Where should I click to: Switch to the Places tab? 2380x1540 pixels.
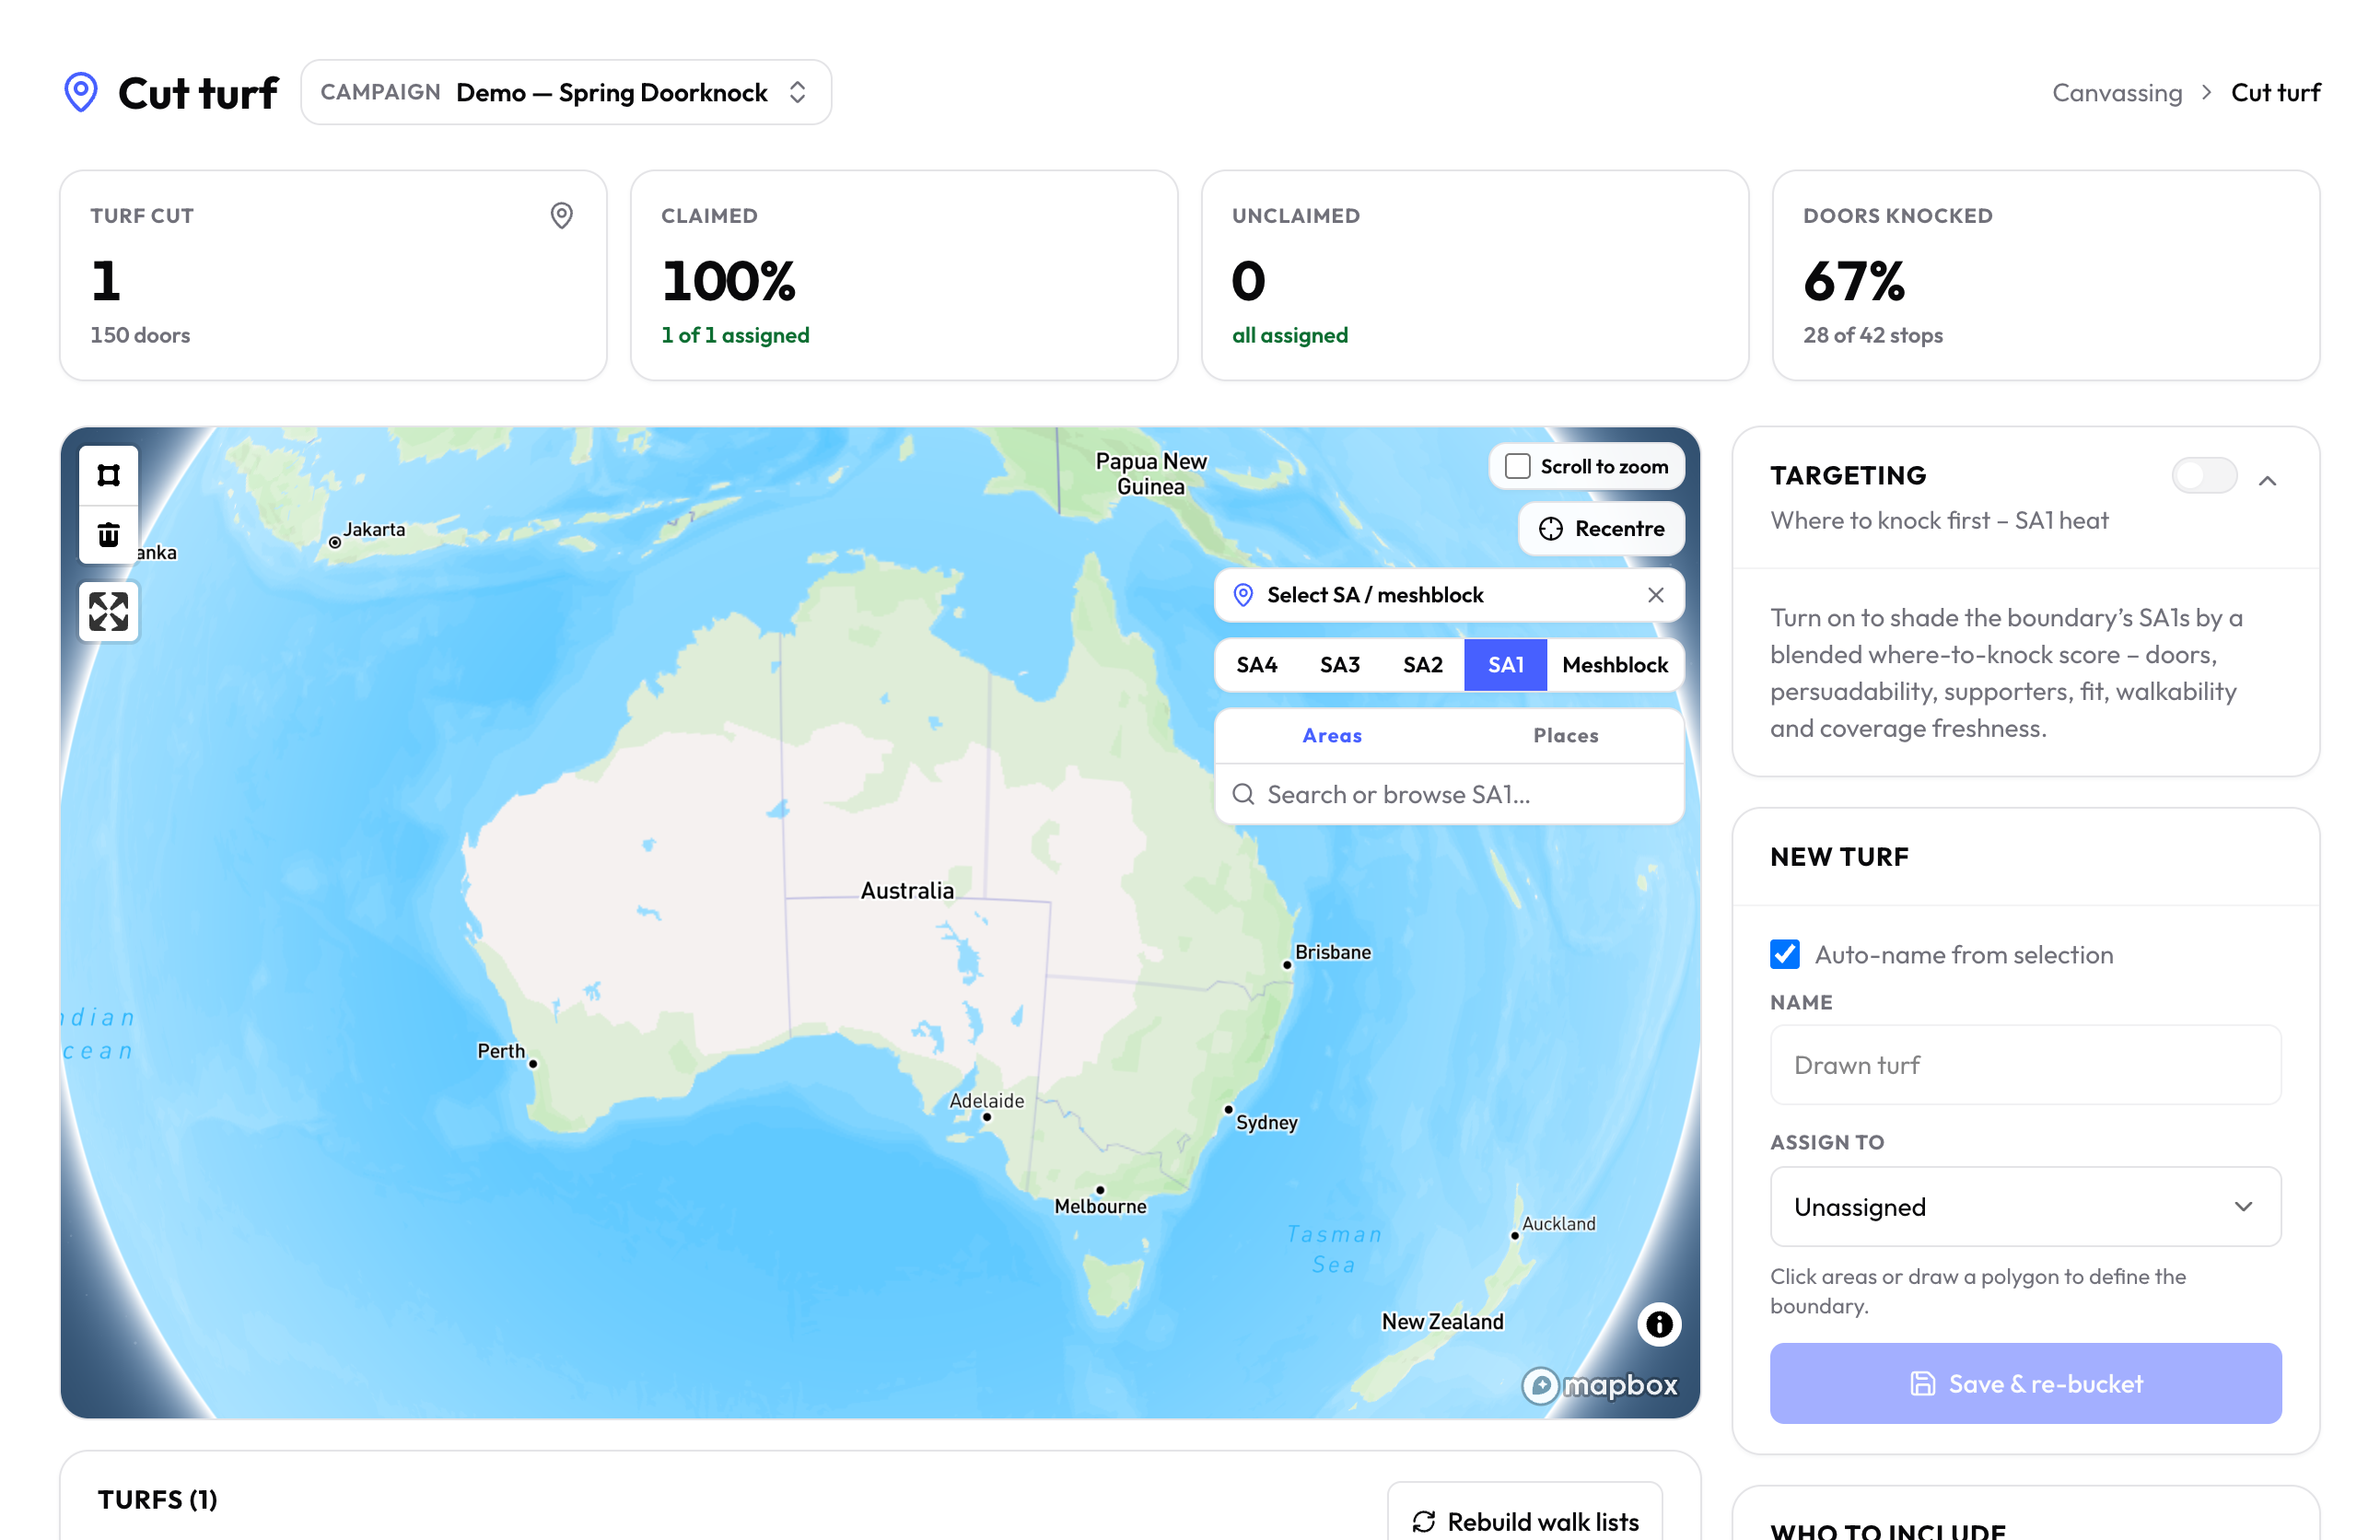click(x=1566, y=735)
